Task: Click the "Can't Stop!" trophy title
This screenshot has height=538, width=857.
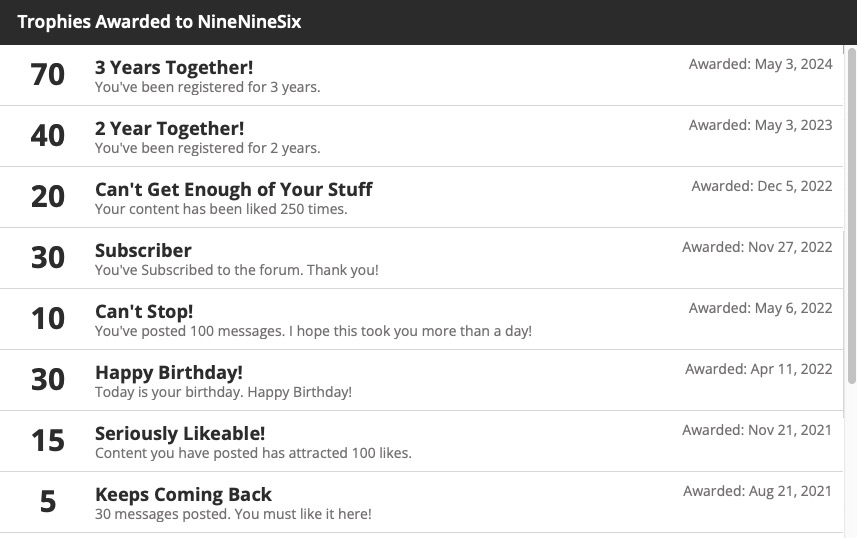Action: 144,312
